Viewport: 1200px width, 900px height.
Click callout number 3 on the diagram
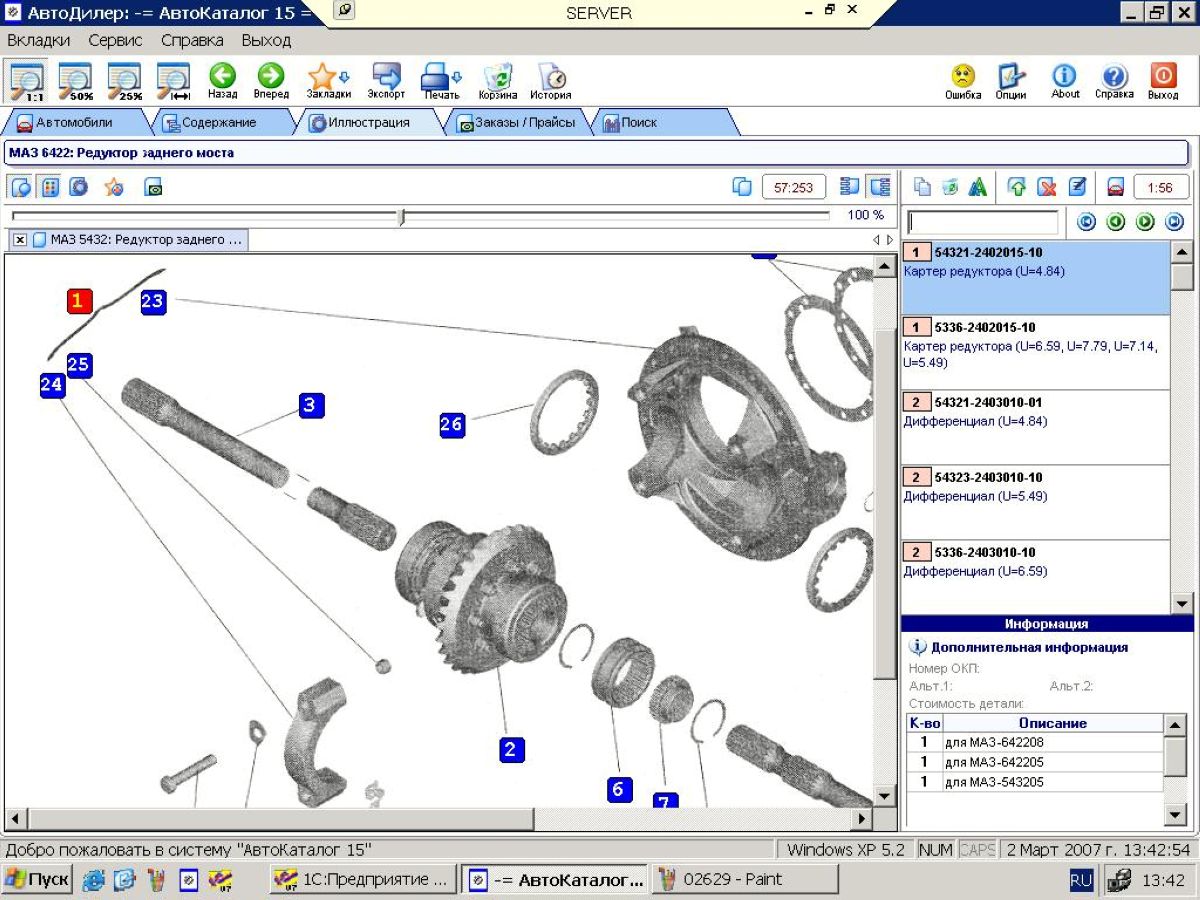point(312,405)
